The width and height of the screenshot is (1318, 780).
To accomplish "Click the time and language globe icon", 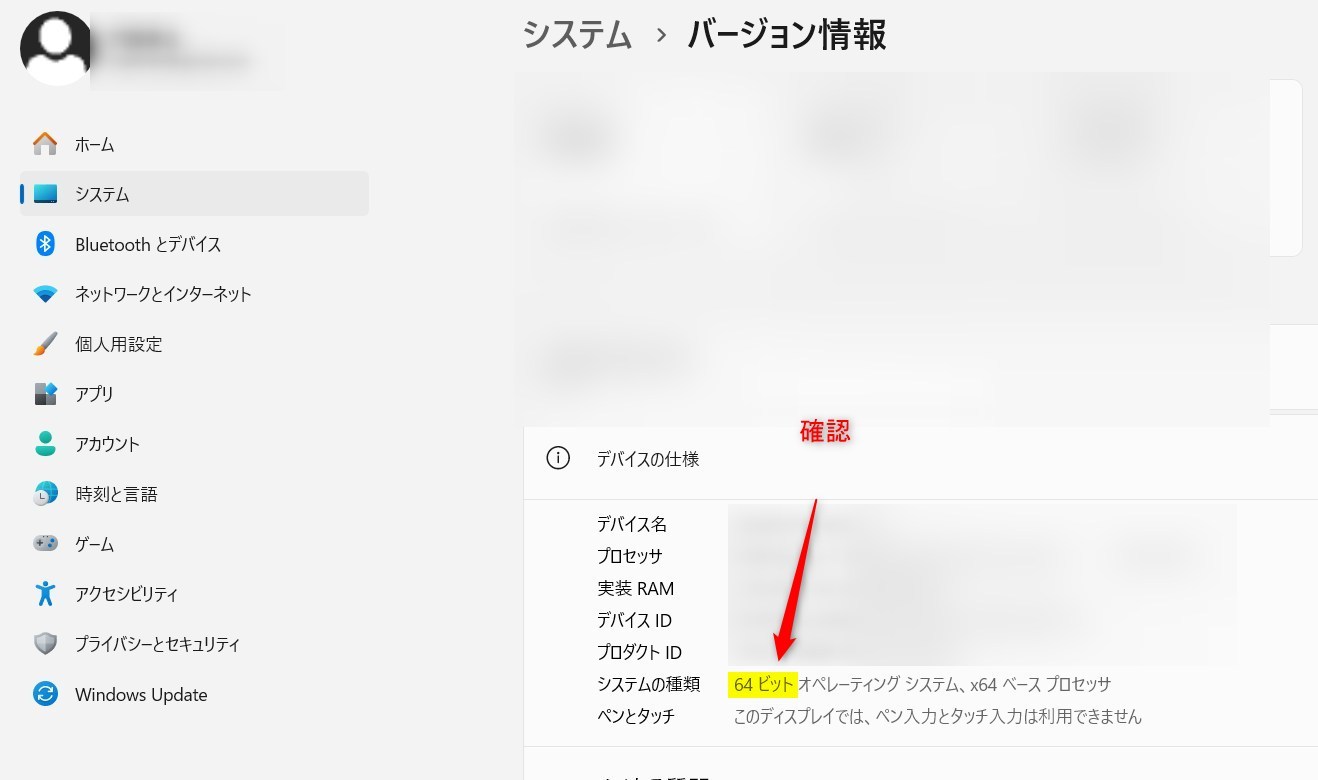I will pyautogui.click(x=45, y=494).
